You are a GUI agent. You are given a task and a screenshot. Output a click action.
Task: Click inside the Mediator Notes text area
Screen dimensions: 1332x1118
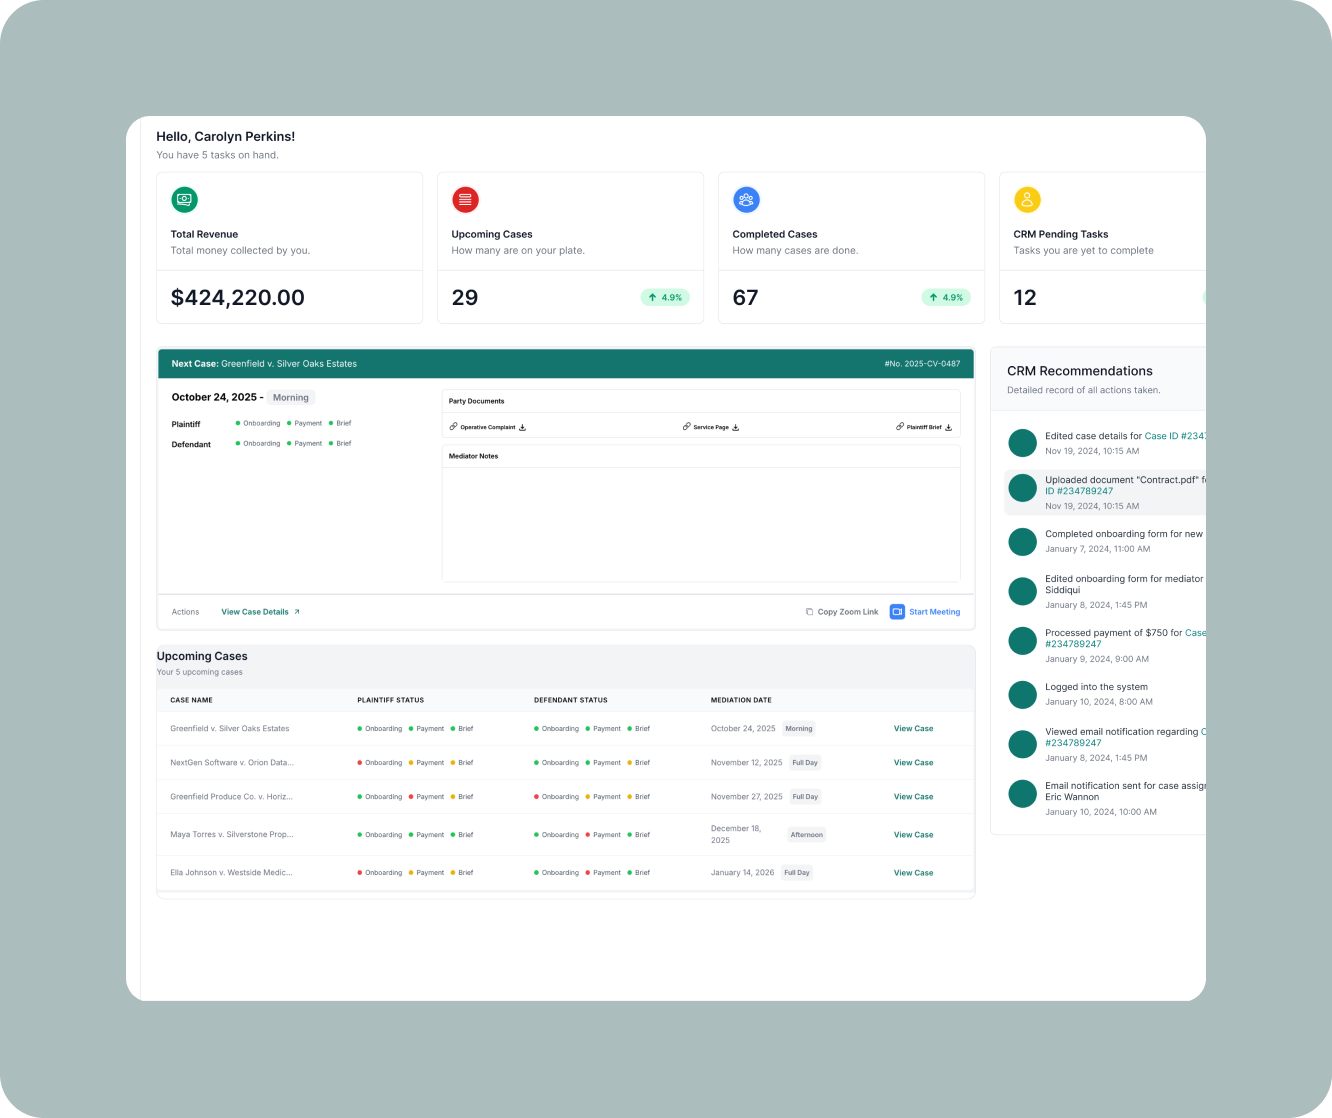700,524
